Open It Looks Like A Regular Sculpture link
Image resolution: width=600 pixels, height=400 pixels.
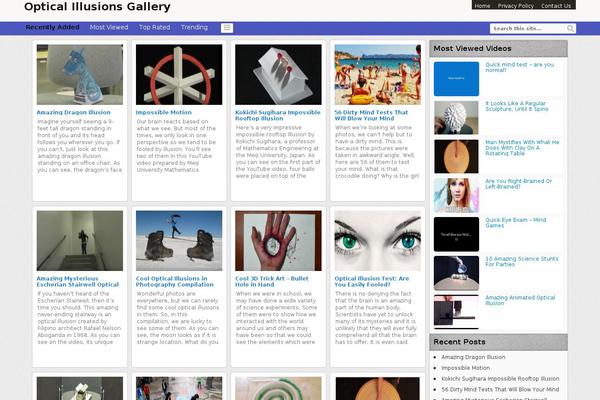(x=517, y=106)
